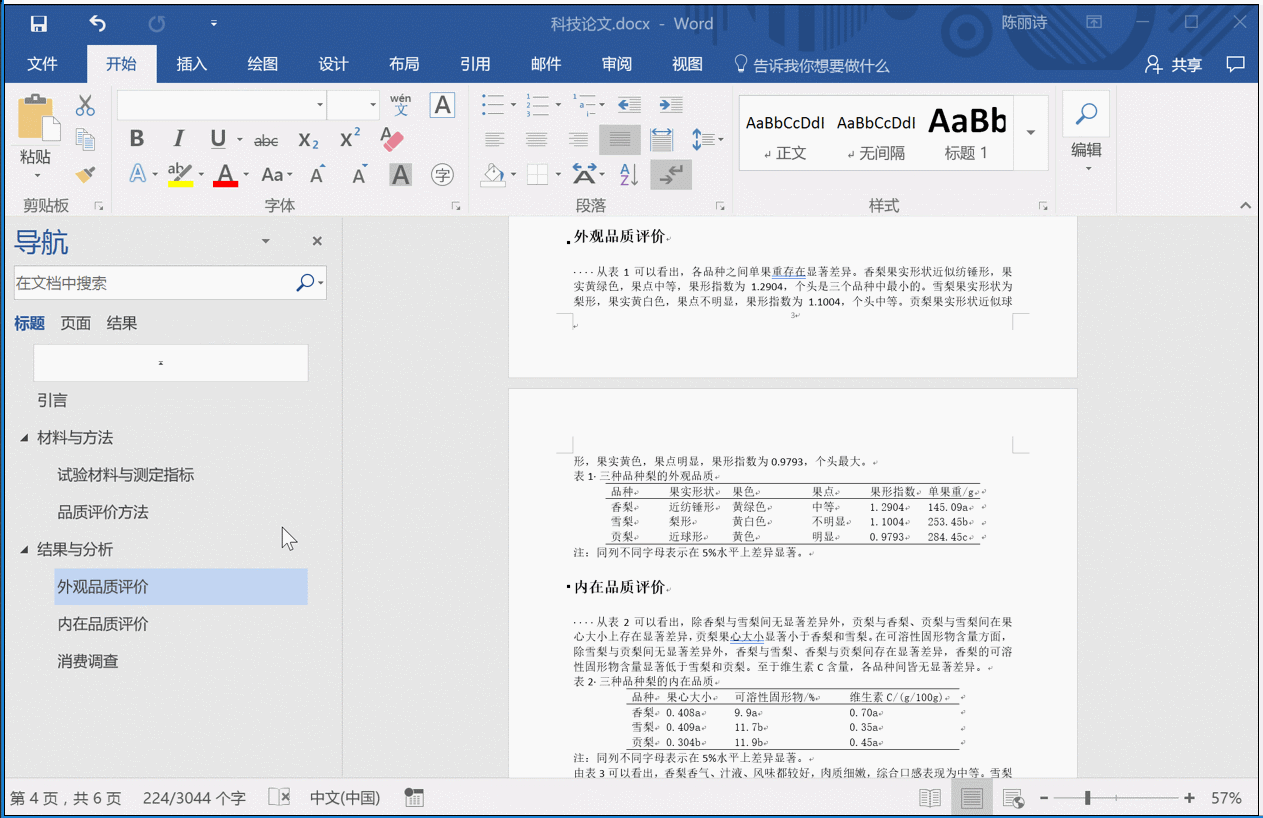Open the Change Case Aa dropdown
This screenshot has width=1263, height=818.
click(x=277, y=175)
